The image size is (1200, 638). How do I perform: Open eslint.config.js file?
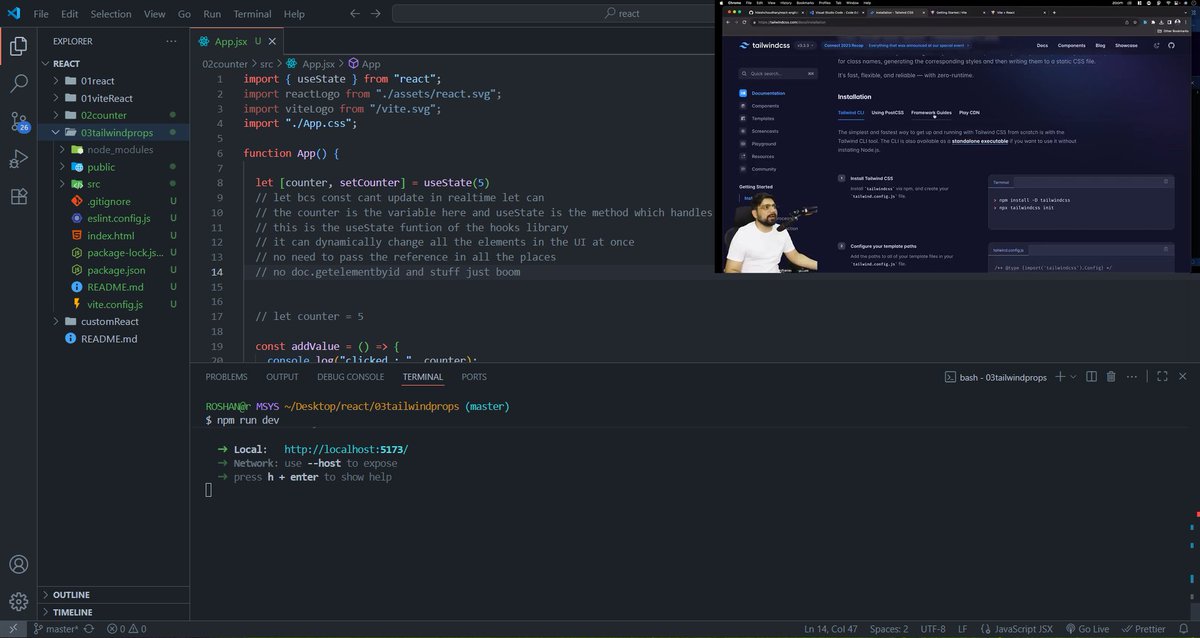(118, 218)
